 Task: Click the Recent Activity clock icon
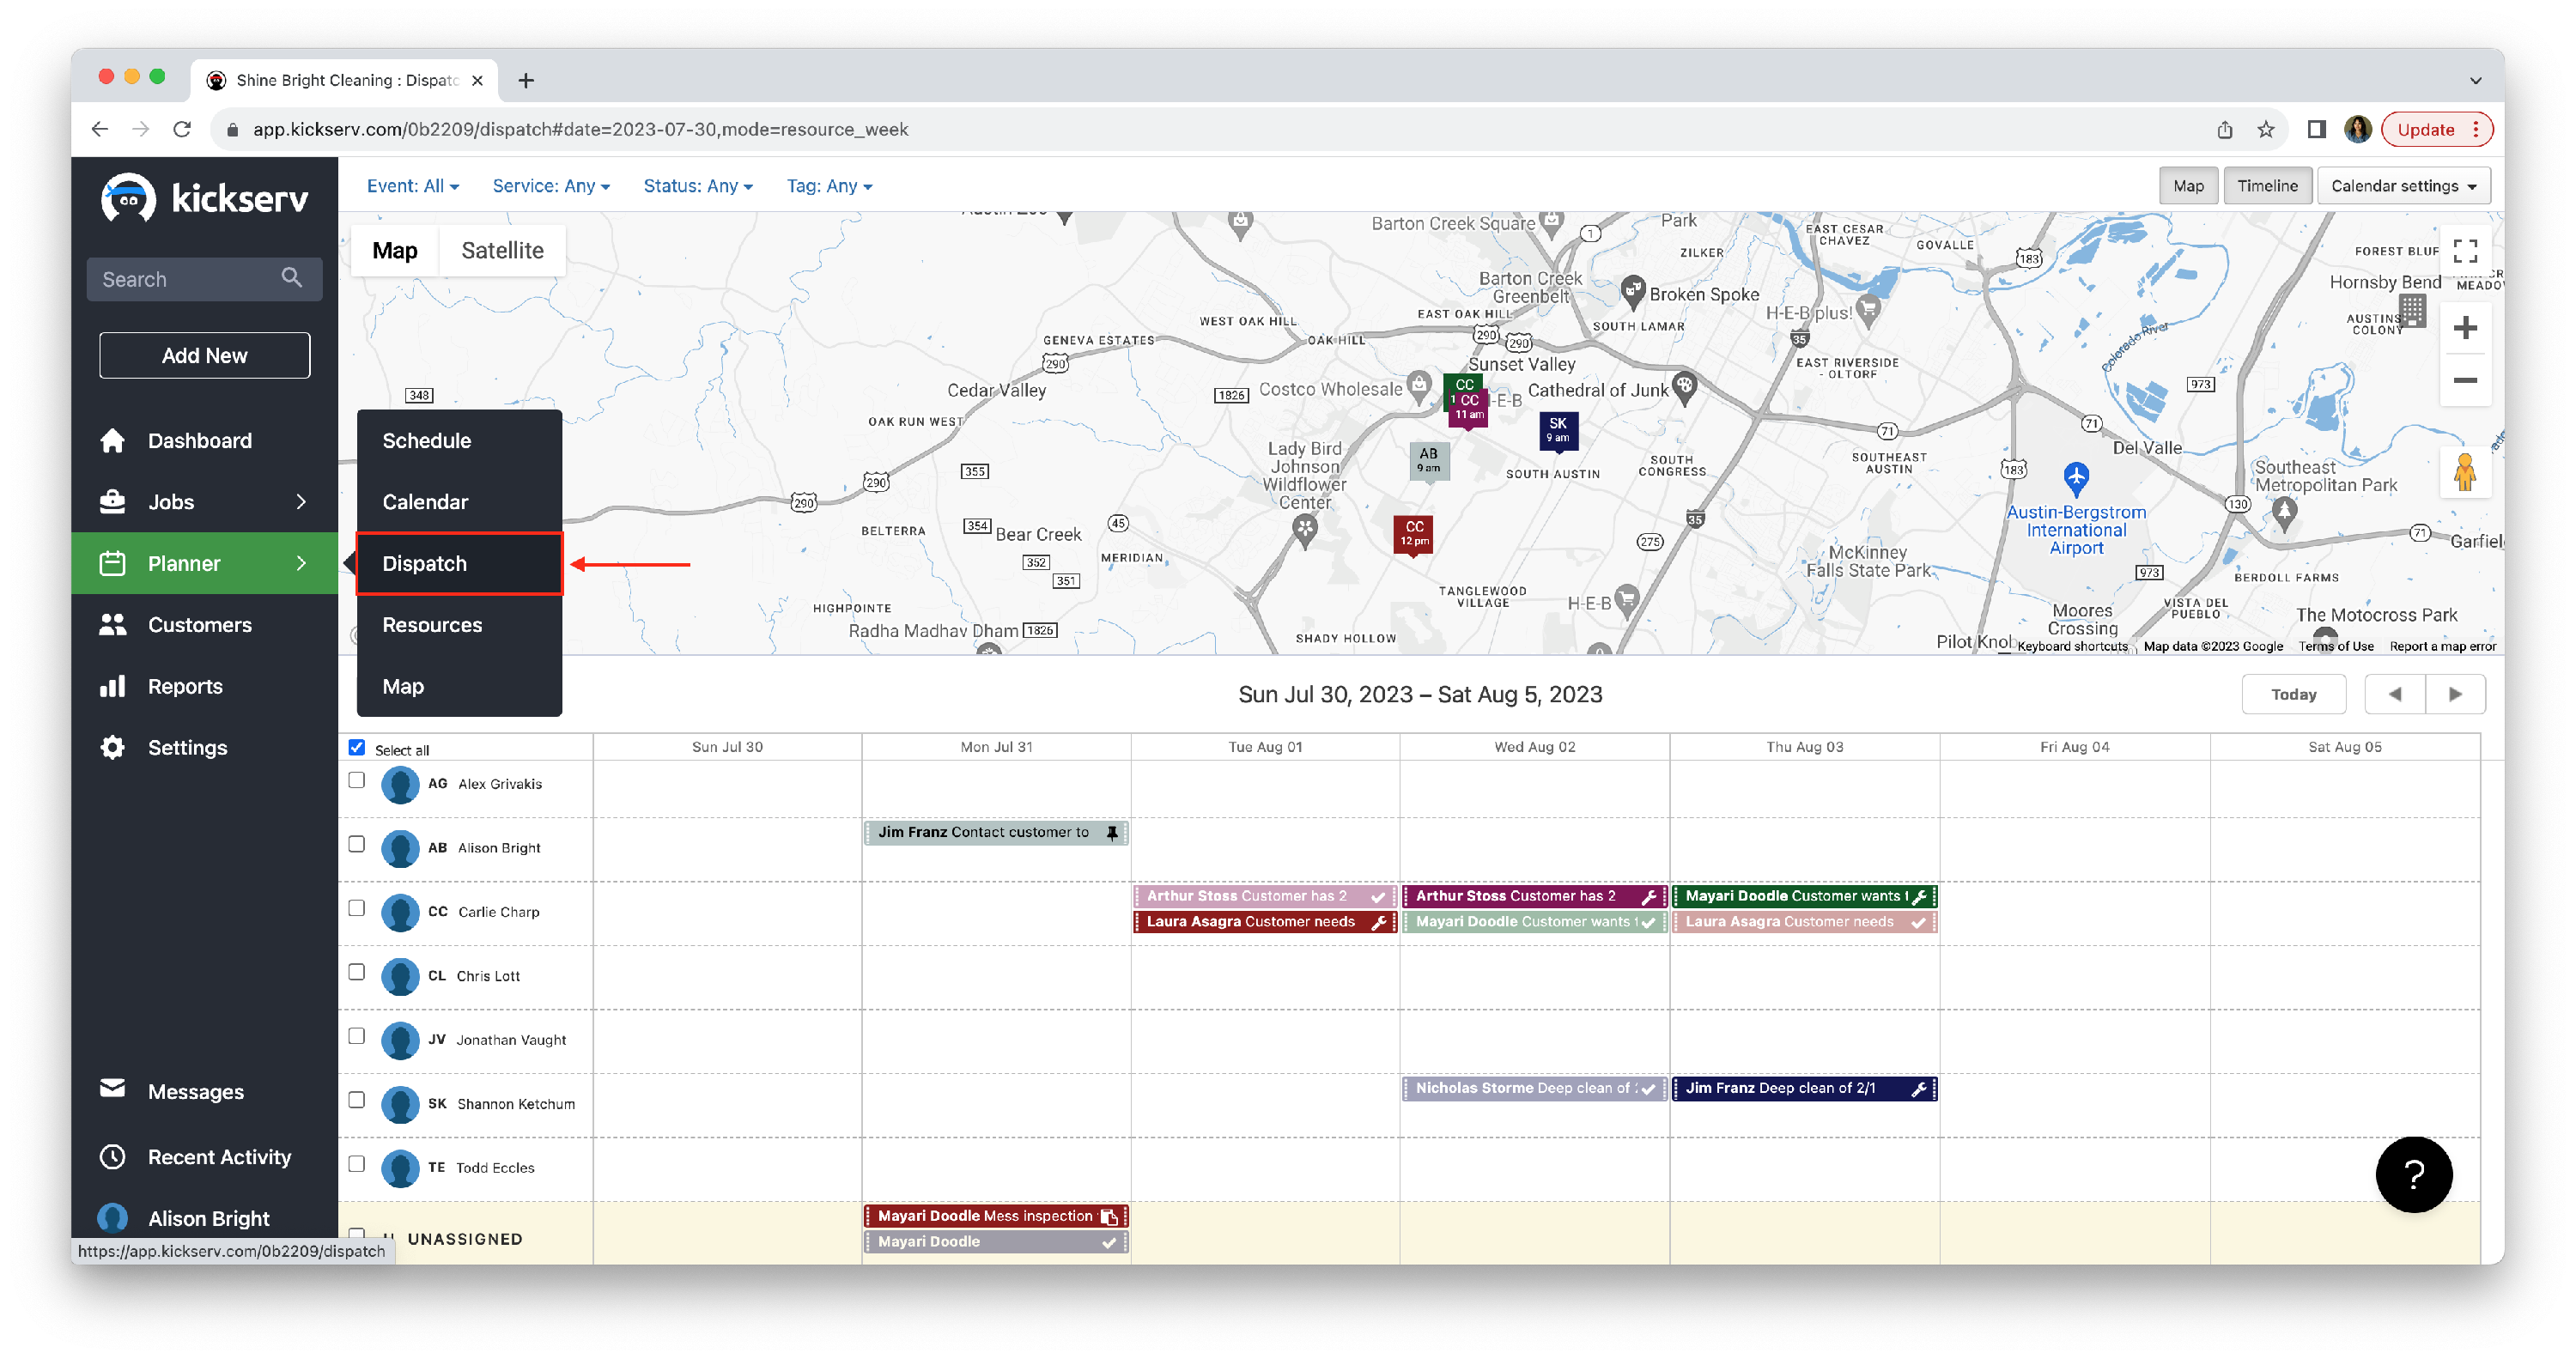click(112, 1157)
